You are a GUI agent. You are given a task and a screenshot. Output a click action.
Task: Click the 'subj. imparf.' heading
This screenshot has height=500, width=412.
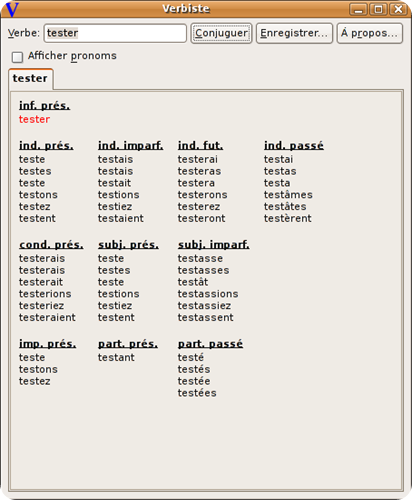click(x=213, y=245)
